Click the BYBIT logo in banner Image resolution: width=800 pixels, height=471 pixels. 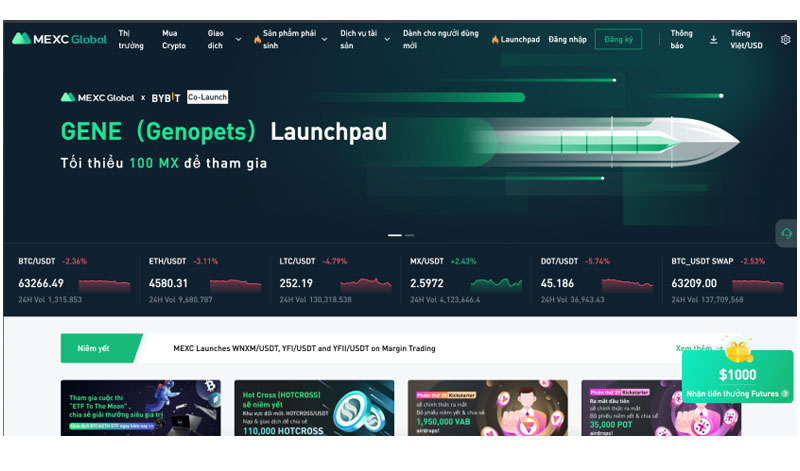click(x=166, y=97)
